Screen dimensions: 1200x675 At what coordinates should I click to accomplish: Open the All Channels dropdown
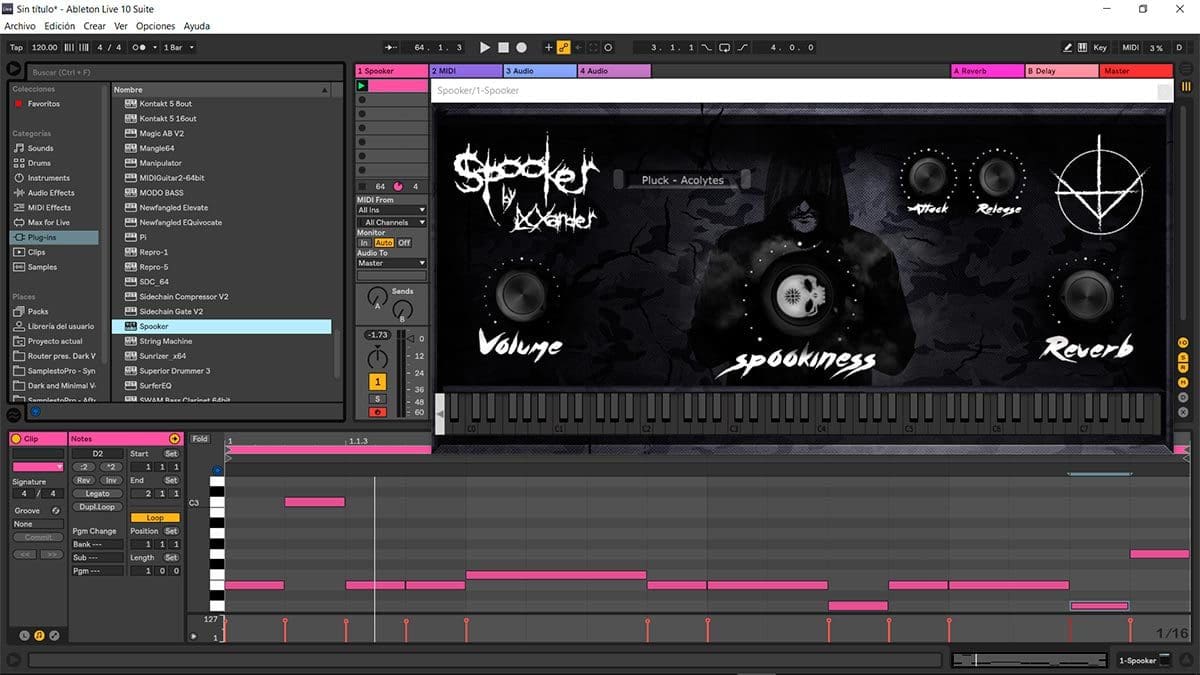point(392,222)
